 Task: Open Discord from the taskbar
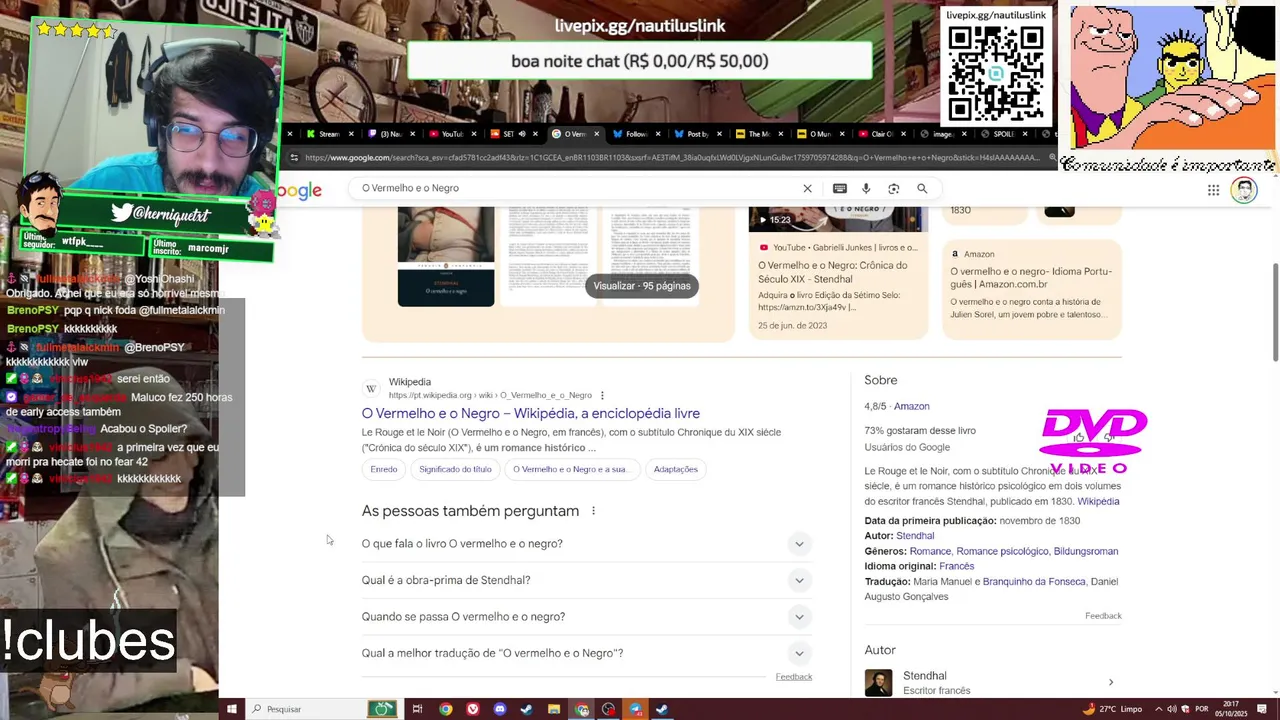point(500,709)
